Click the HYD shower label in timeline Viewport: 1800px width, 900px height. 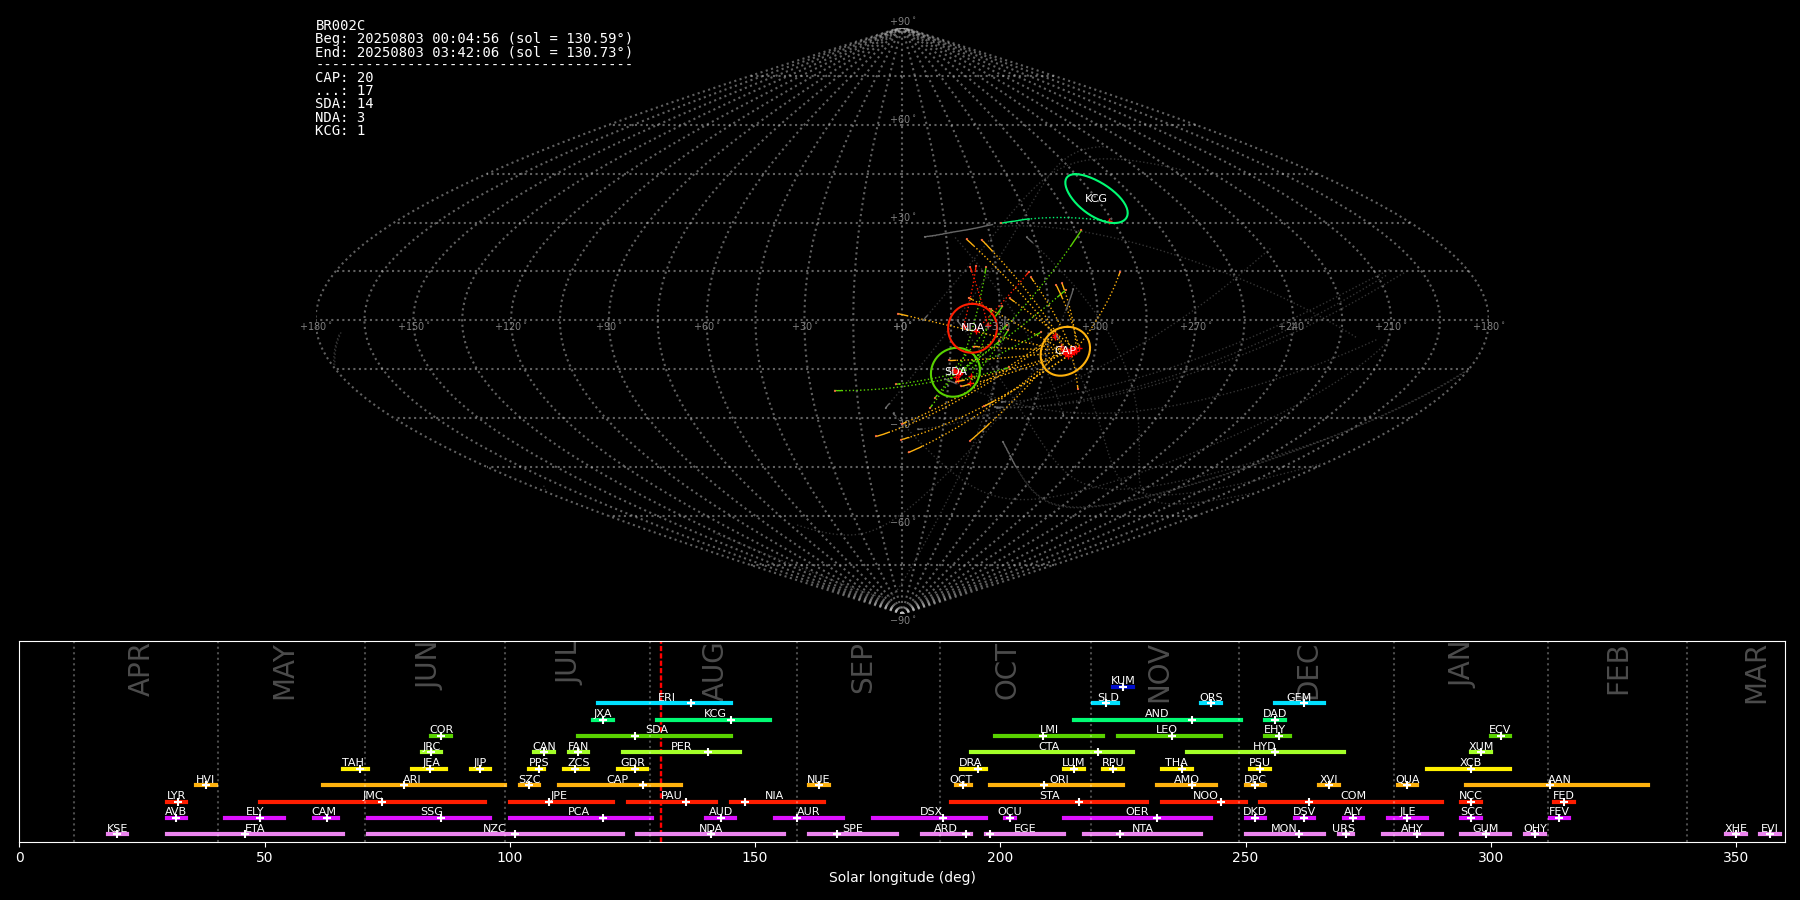point(1265,747)
